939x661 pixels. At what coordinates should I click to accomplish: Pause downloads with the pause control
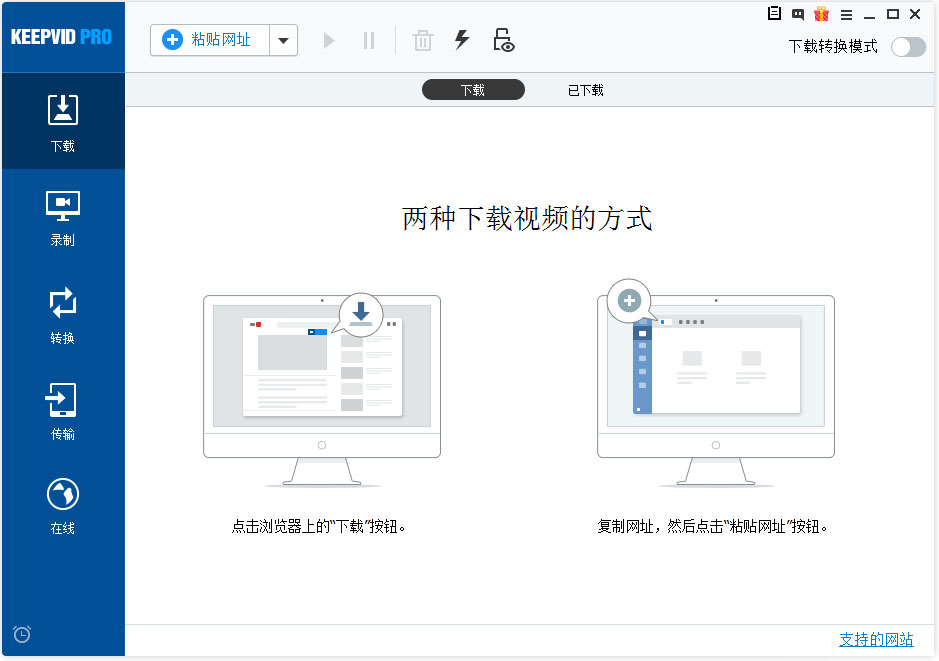click(x=368, y=41)
